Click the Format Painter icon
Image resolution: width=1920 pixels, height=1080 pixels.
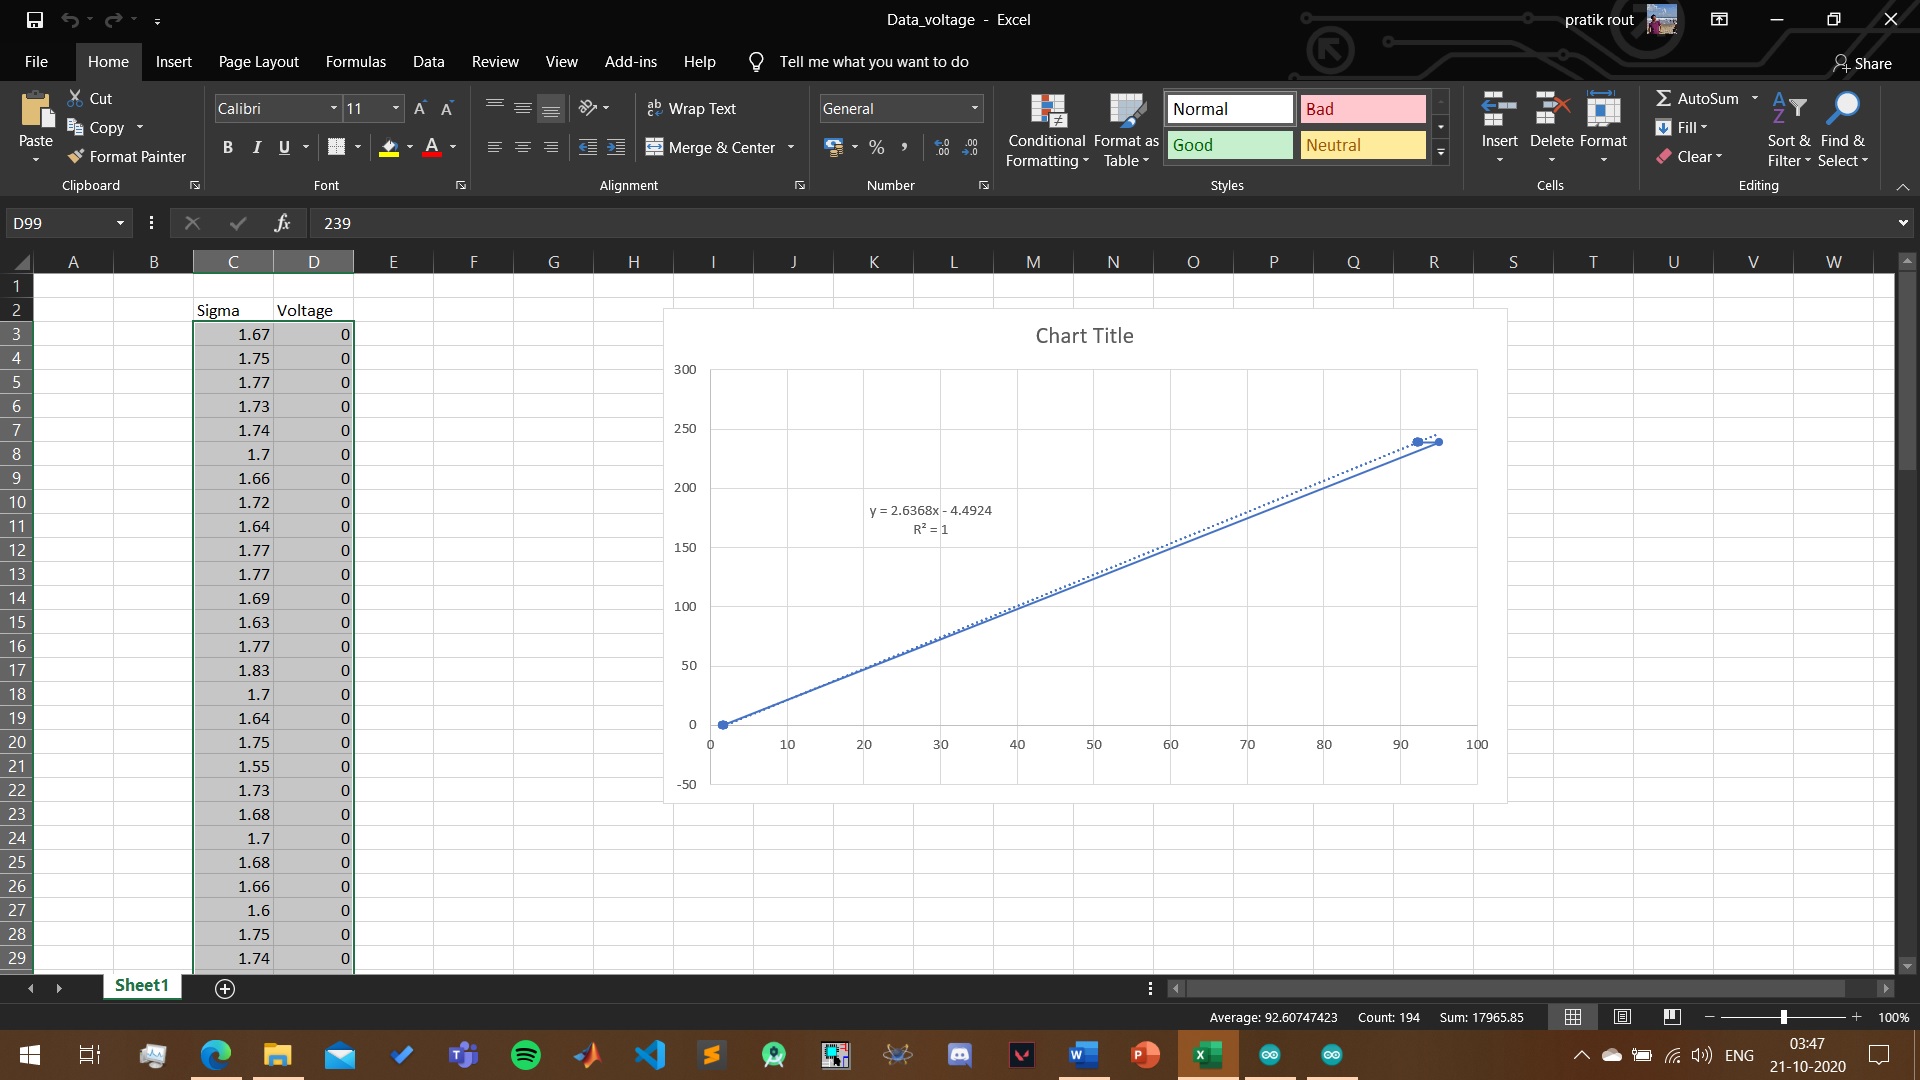[x=76, y=156]
